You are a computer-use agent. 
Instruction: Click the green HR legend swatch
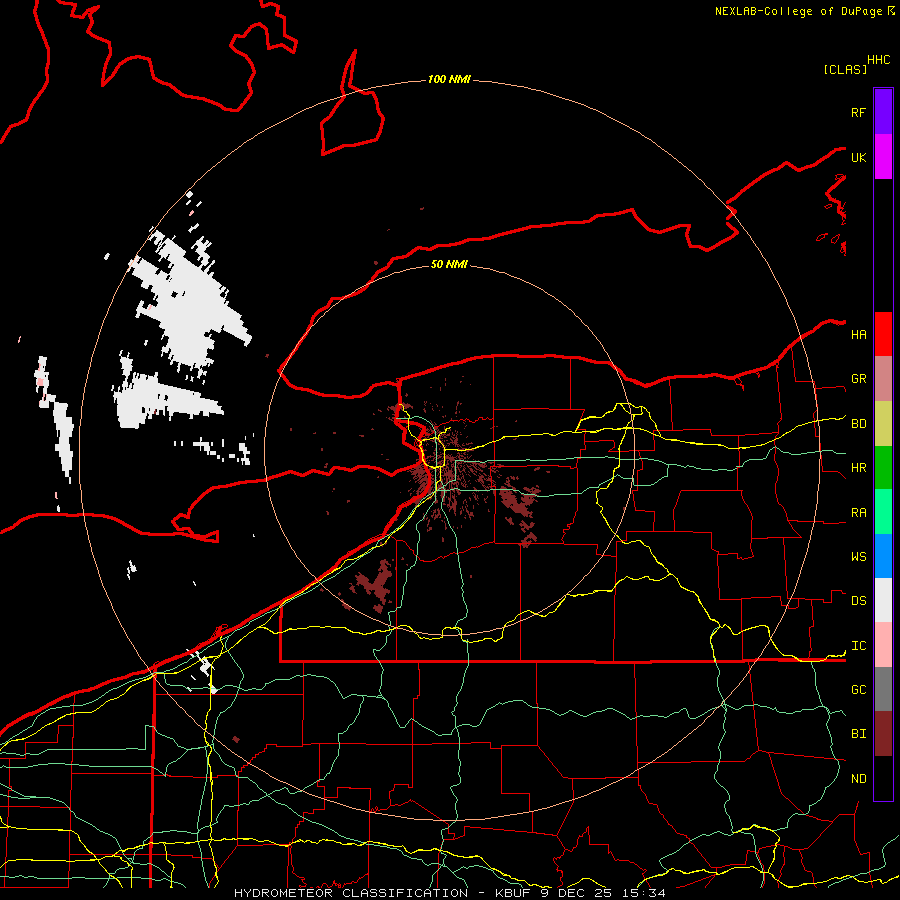pyautogui.click(x=883, y=468)
